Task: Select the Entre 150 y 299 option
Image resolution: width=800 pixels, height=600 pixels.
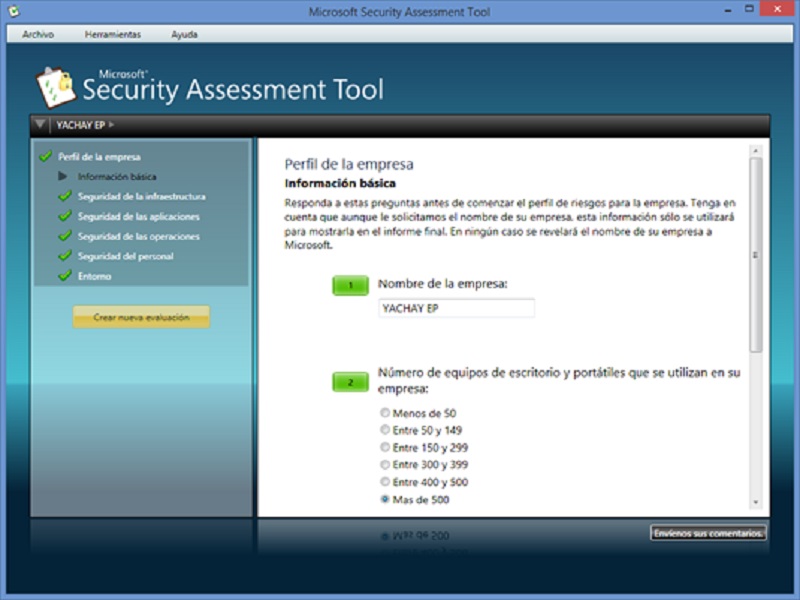Action: pos(385,447)
